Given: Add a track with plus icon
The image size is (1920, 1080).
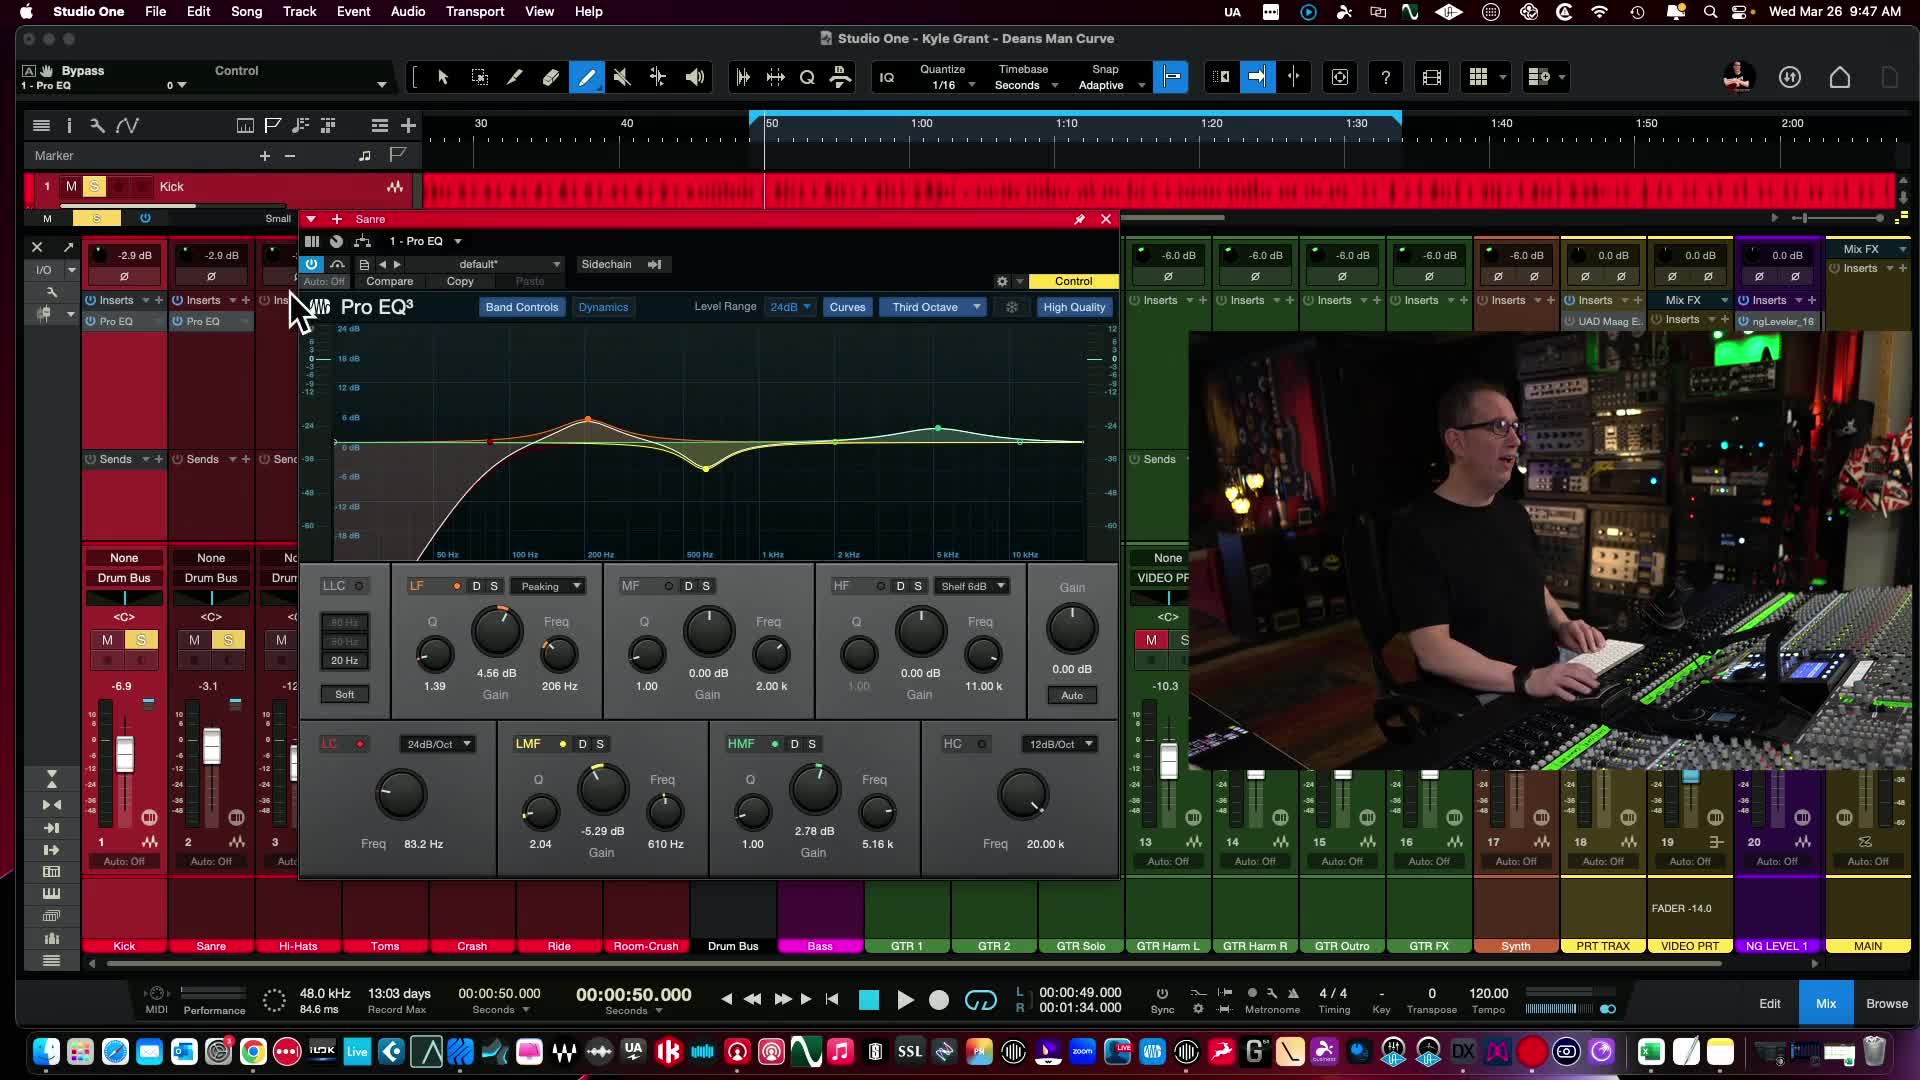Looking at the screenshot, I should pos(408,125).
